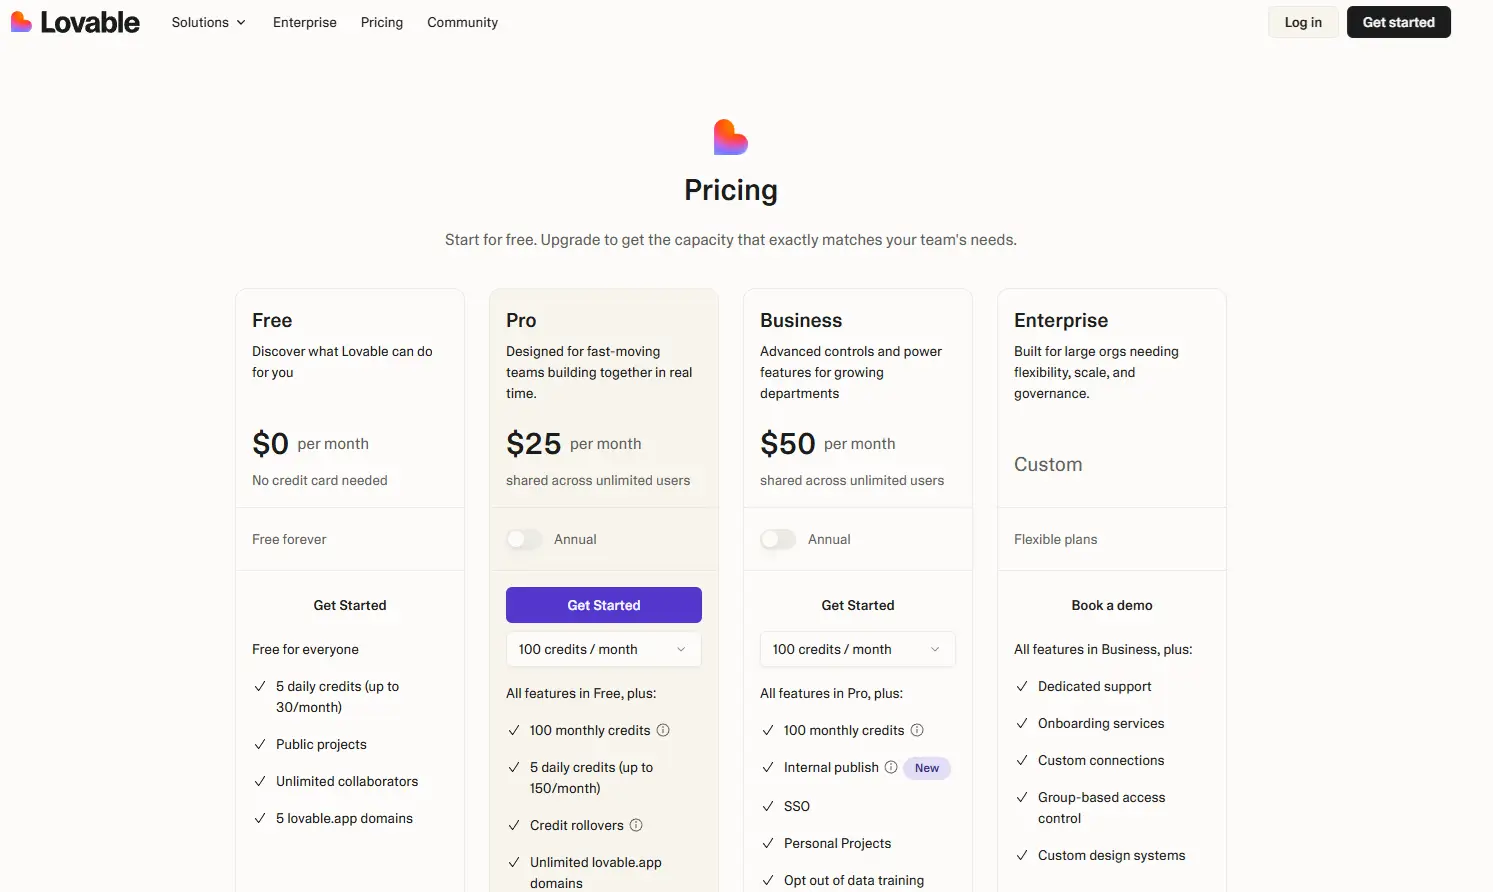Open the Pricing nav link
This screenshot has height=892, width=1493.
(x=382, y=22)
